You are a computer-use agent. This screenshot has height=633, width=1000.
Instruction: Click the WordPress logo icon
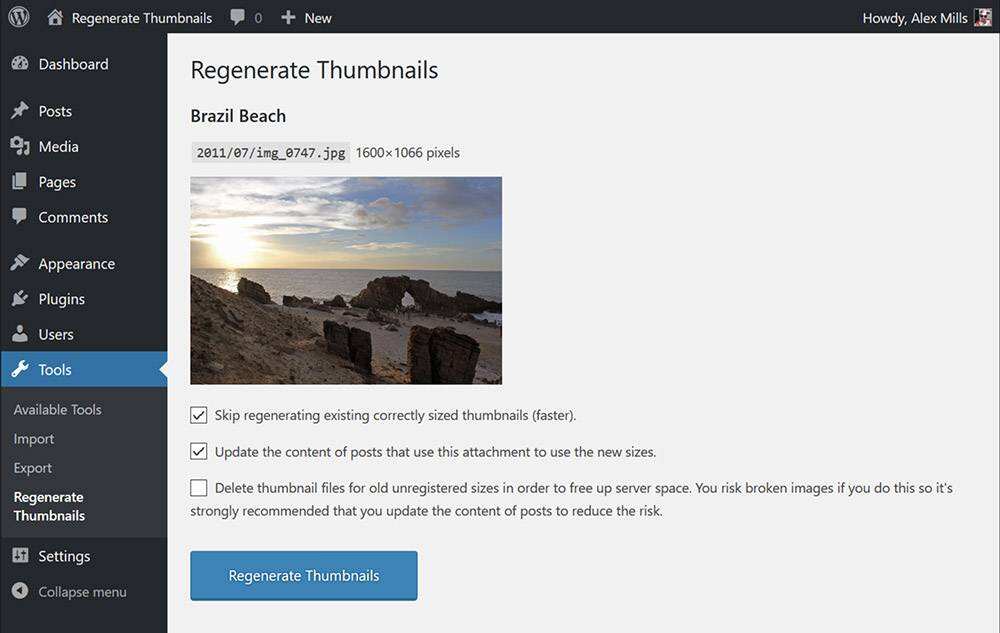pos(19,17)
